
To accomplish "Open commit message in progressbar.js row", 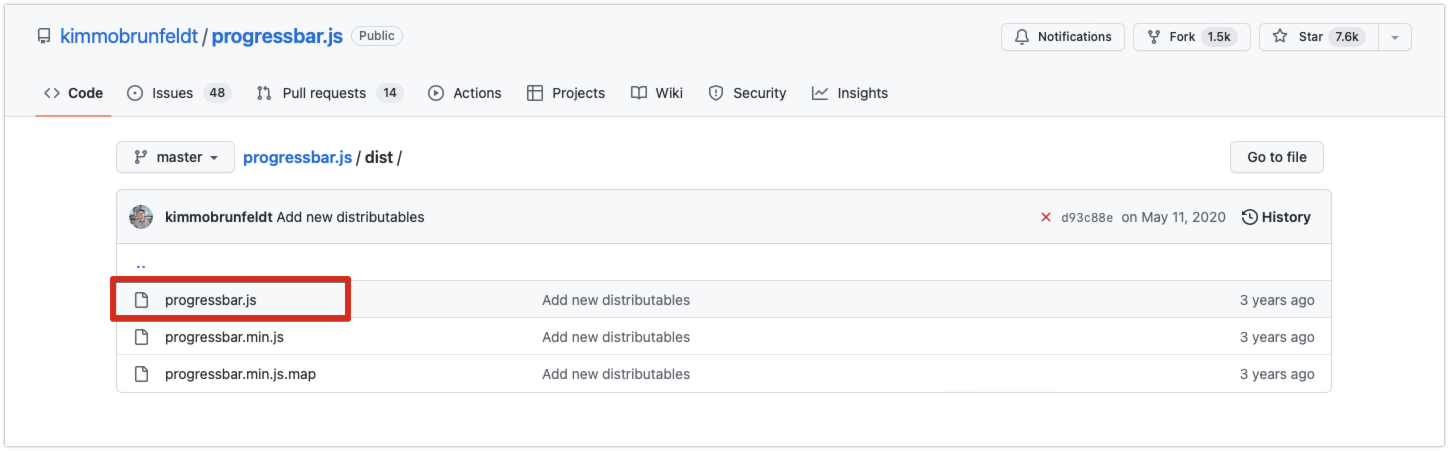I will click(x=616, y=300).
